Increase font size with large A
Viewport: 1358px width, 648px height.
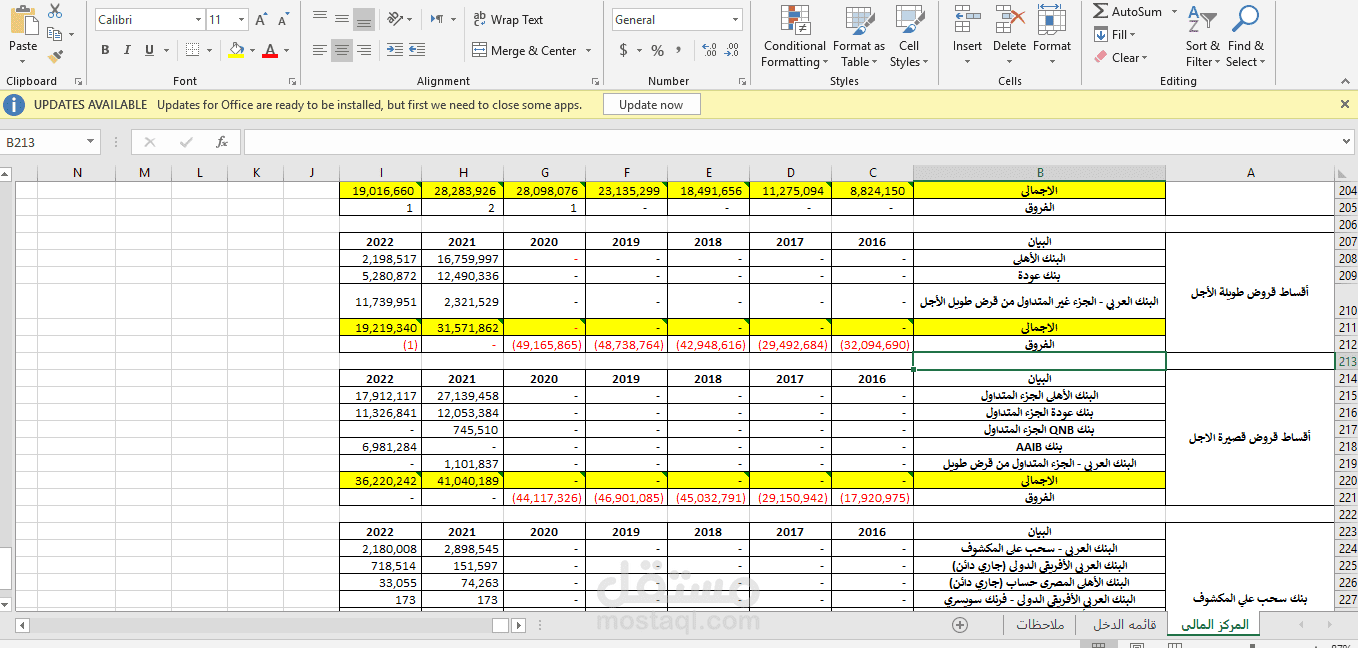[261, 20]
